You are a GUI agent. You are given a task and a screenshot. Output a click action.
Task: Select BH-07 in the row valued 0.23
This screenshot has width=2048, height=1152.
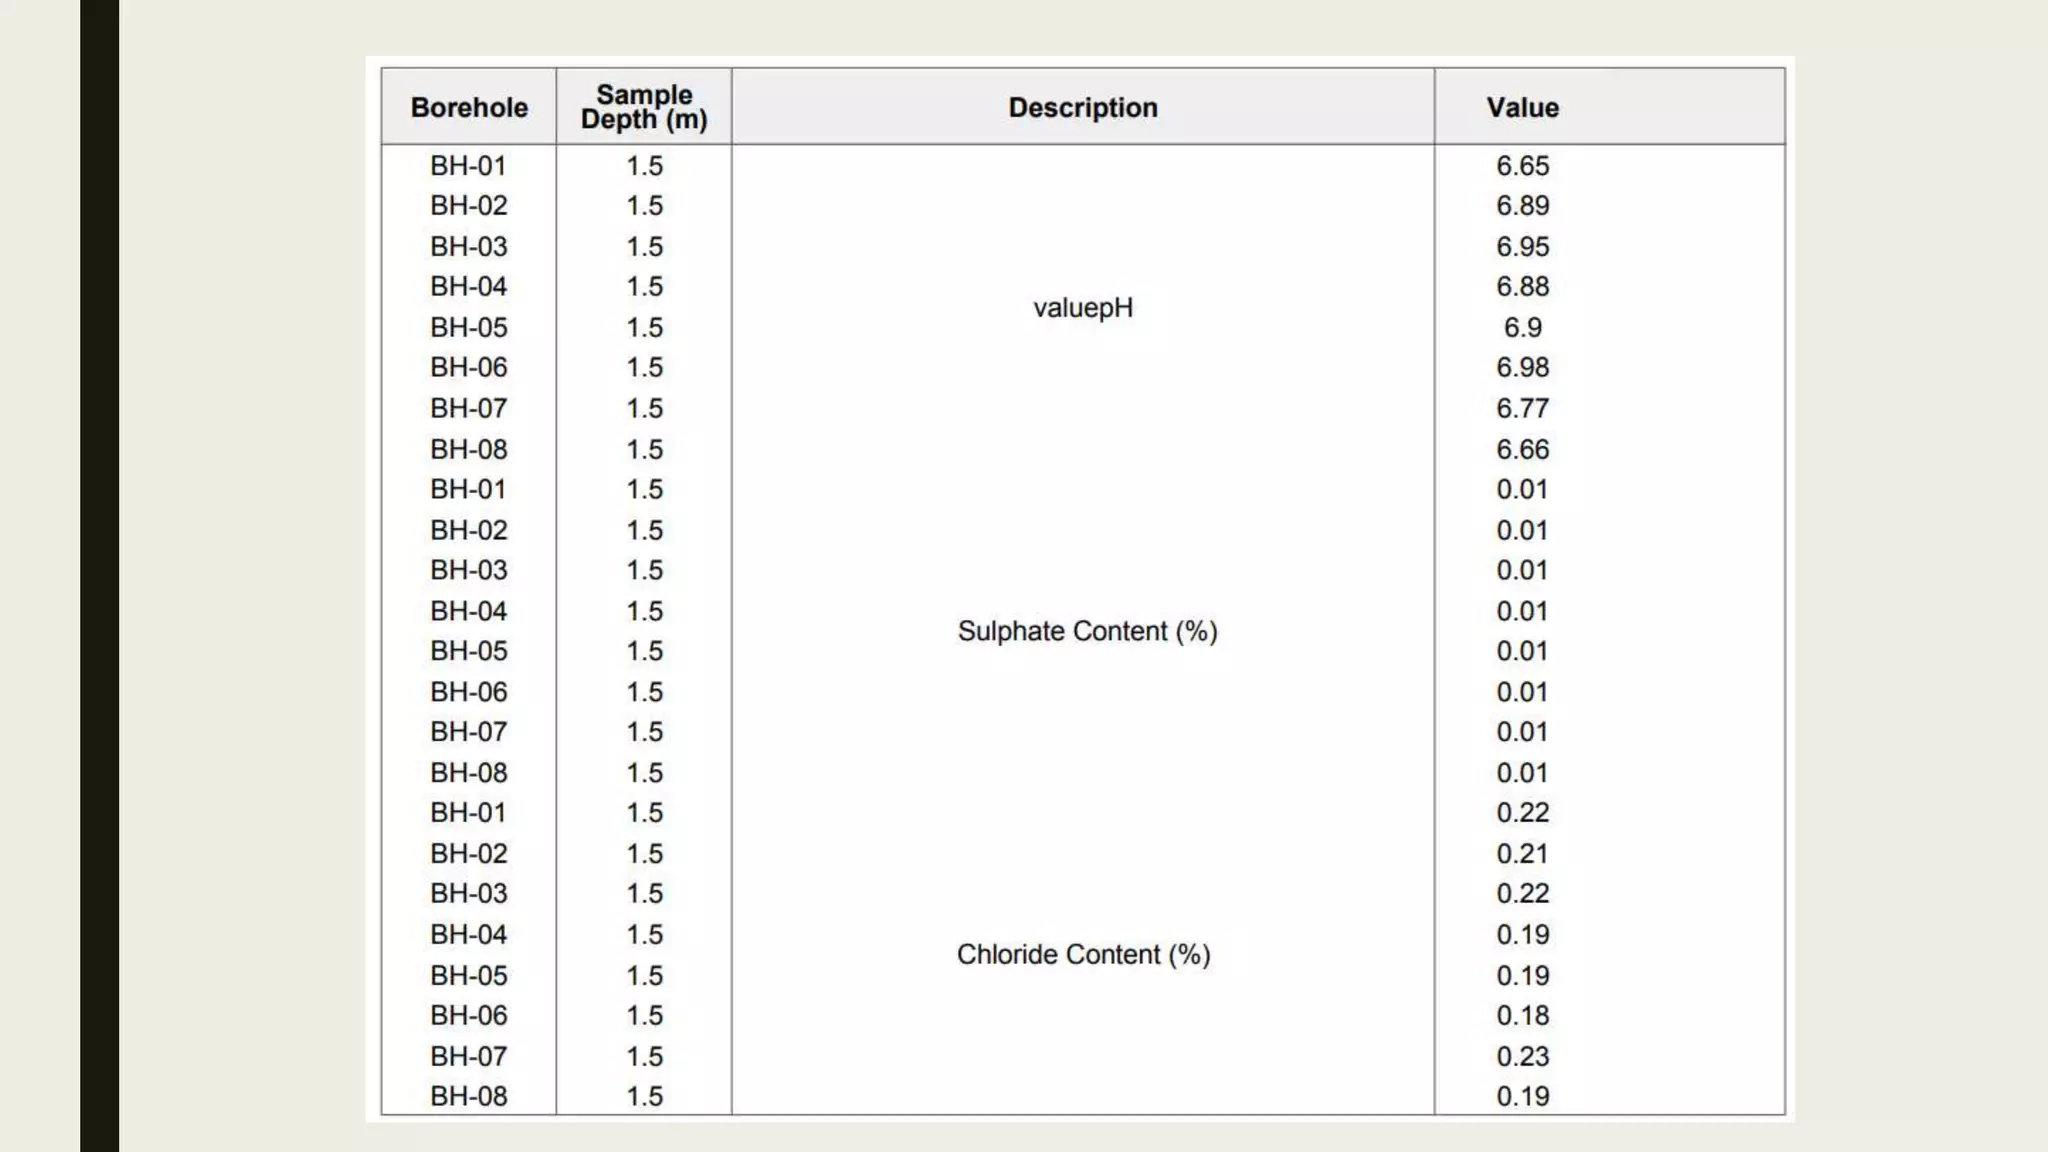[468, 1056]
